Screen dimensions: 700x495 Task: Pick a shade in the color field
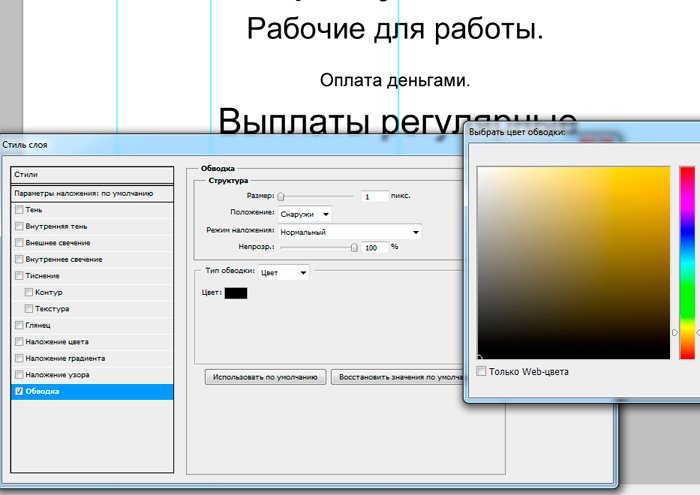pyautogui.click(x=572, y=262)
